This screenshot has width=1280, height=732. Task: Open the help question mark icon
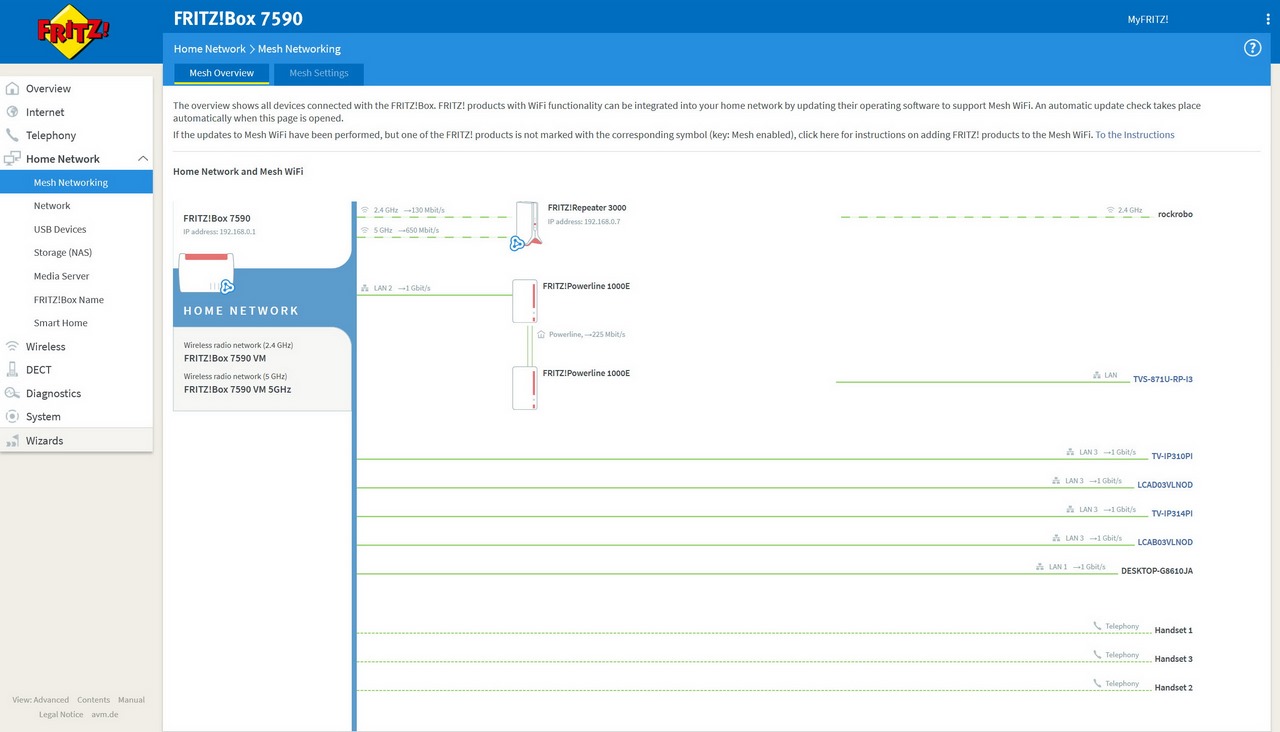[1252, 48]
